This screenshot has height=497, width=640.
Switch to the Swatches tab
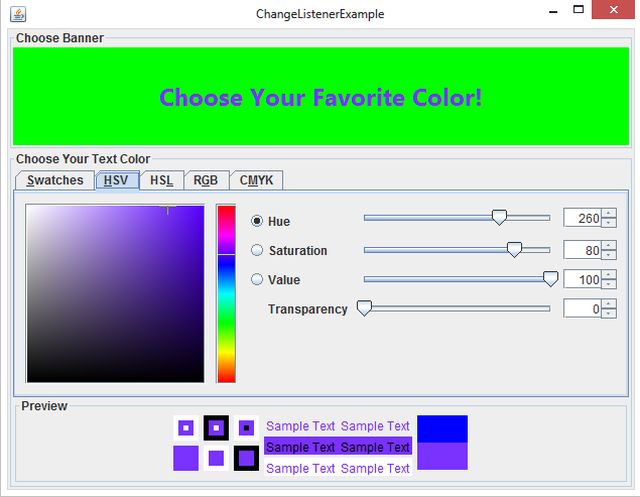point(55,180)
